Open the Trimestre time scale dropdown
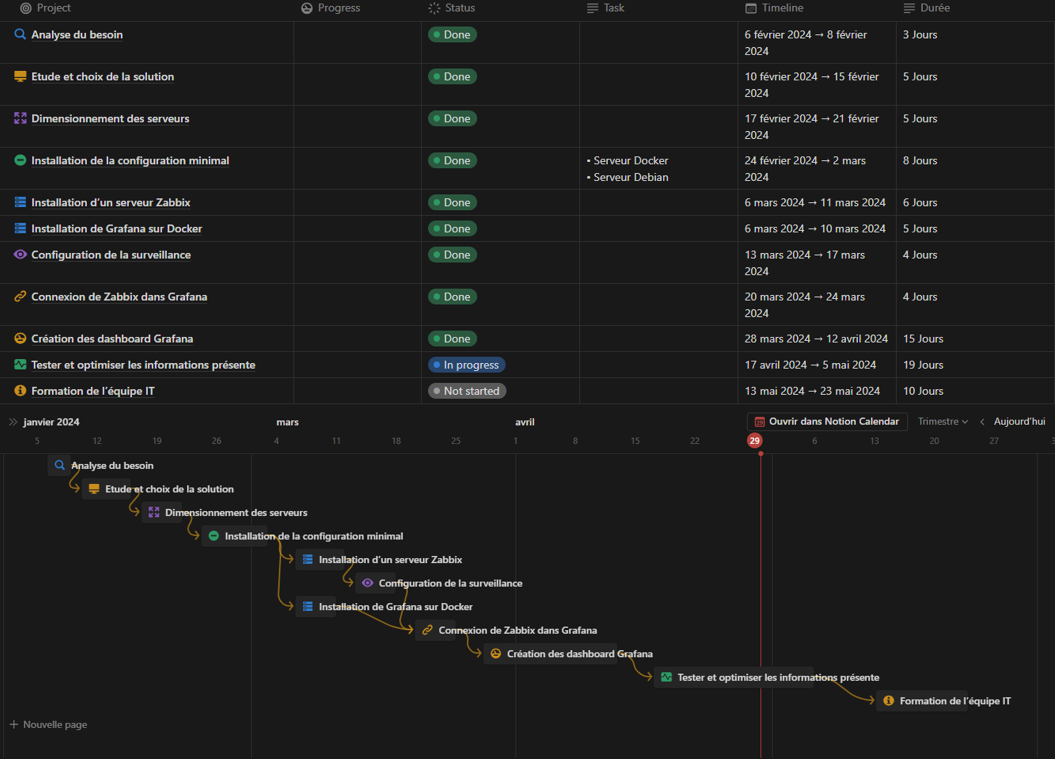 point(942,422)
